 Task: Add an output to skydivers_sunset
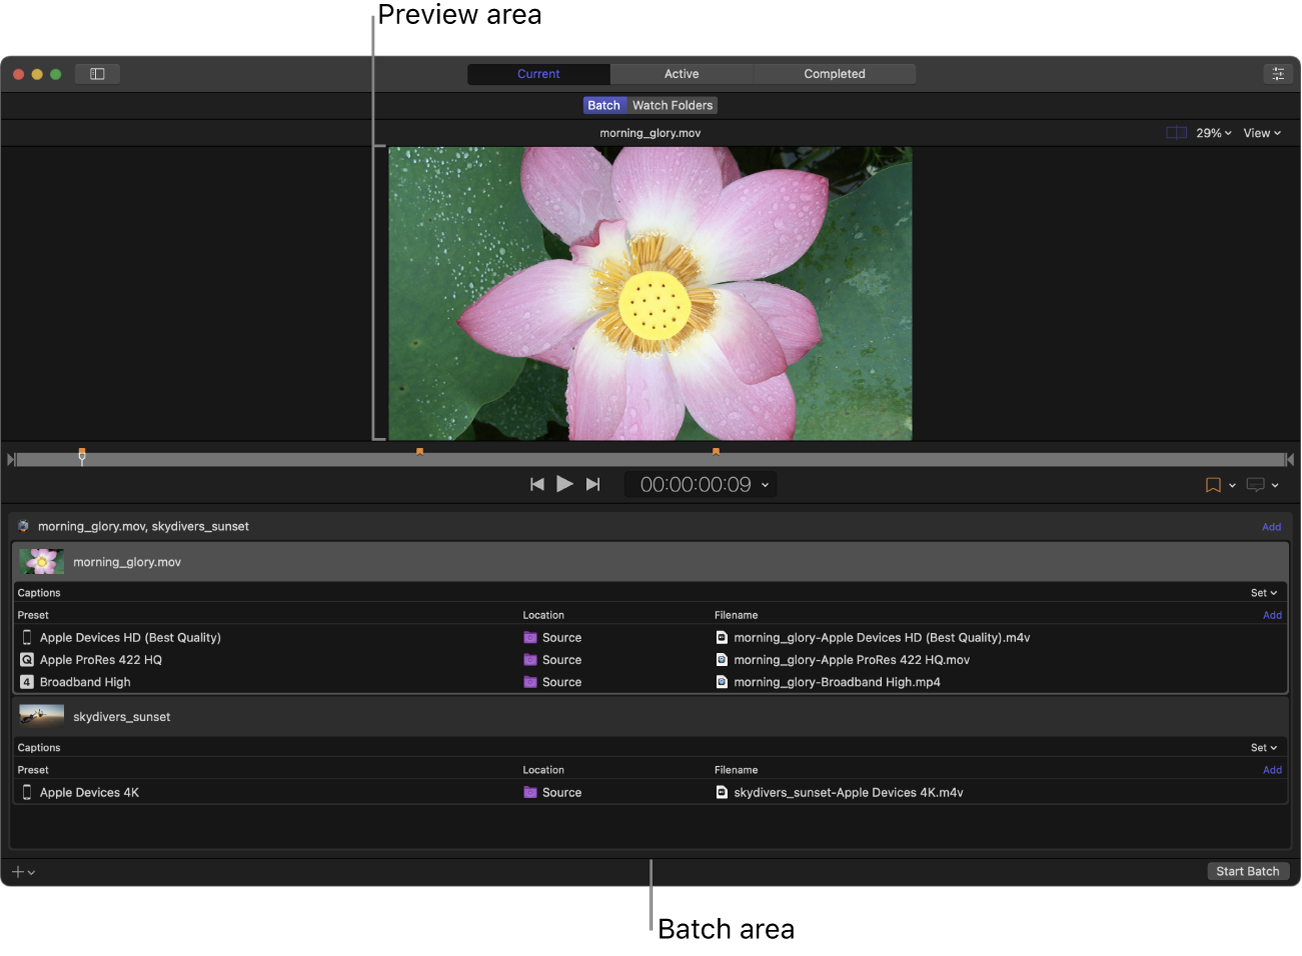coord(1271,770)
